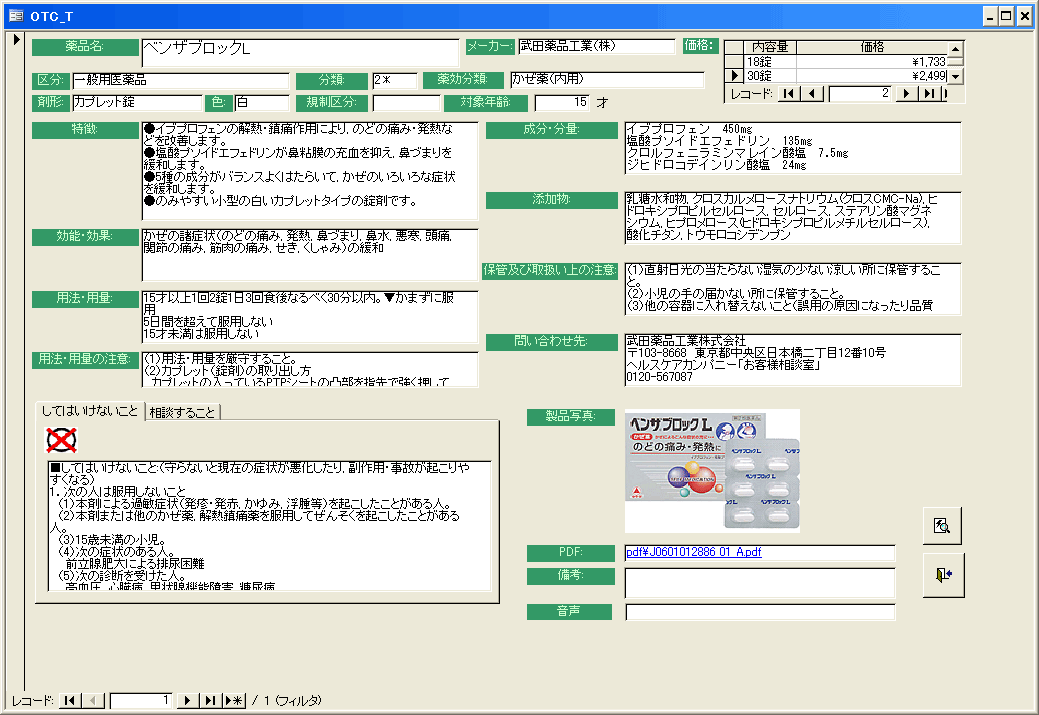The width and height of the screenshot is (1039, 715).
Task: Select the 18錠 row selector in price table
Action: point(734,62)
